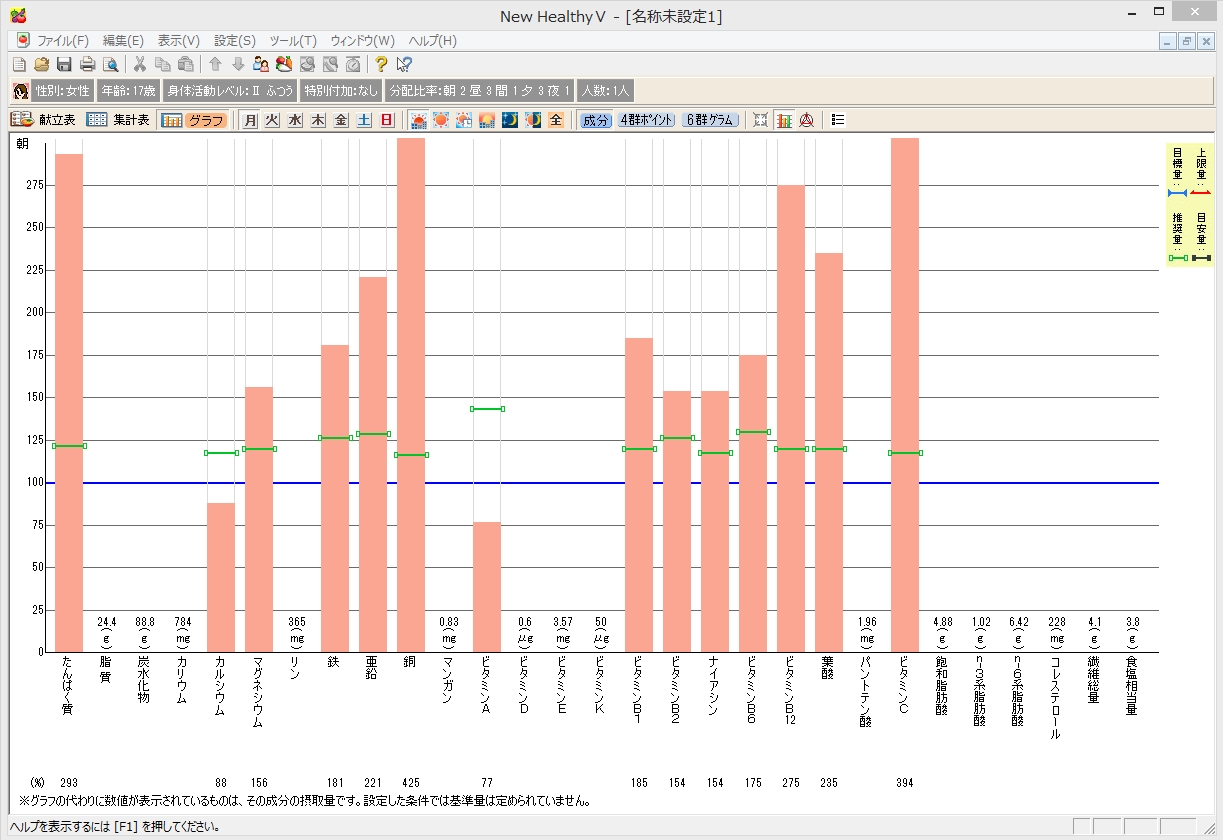Click the 4群ポイント button
The height and width of the screenshot is (840, 1223).
[646, 120]
